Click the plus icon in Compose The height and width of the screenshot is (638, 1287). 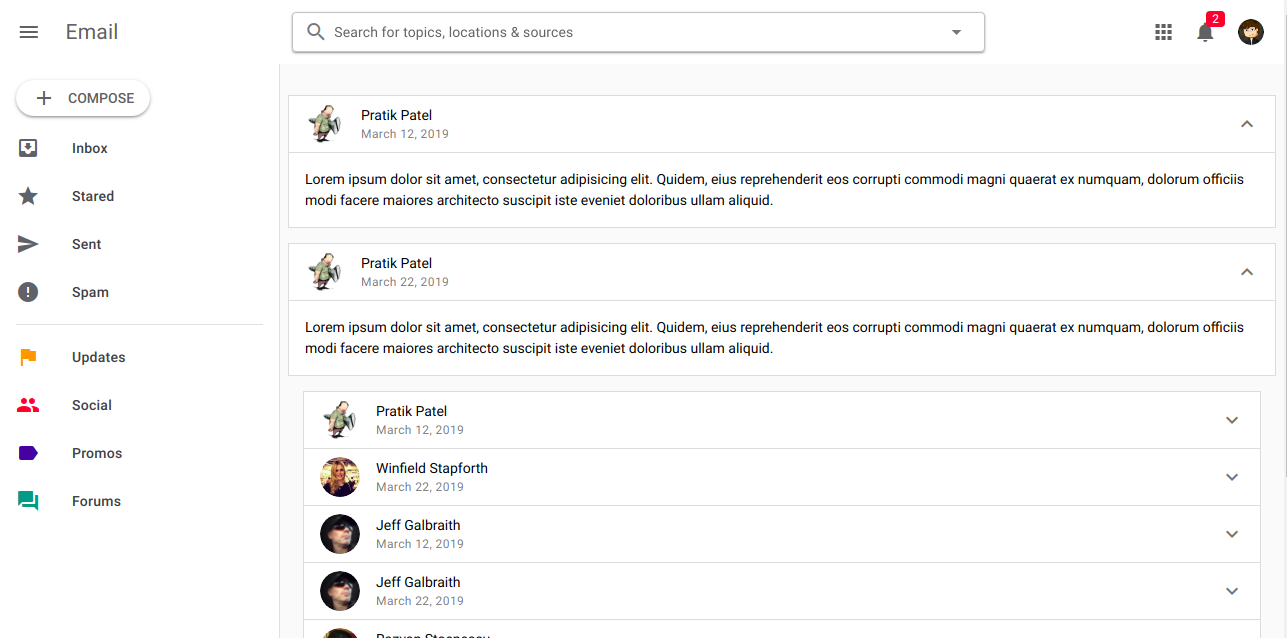point(43,98)
